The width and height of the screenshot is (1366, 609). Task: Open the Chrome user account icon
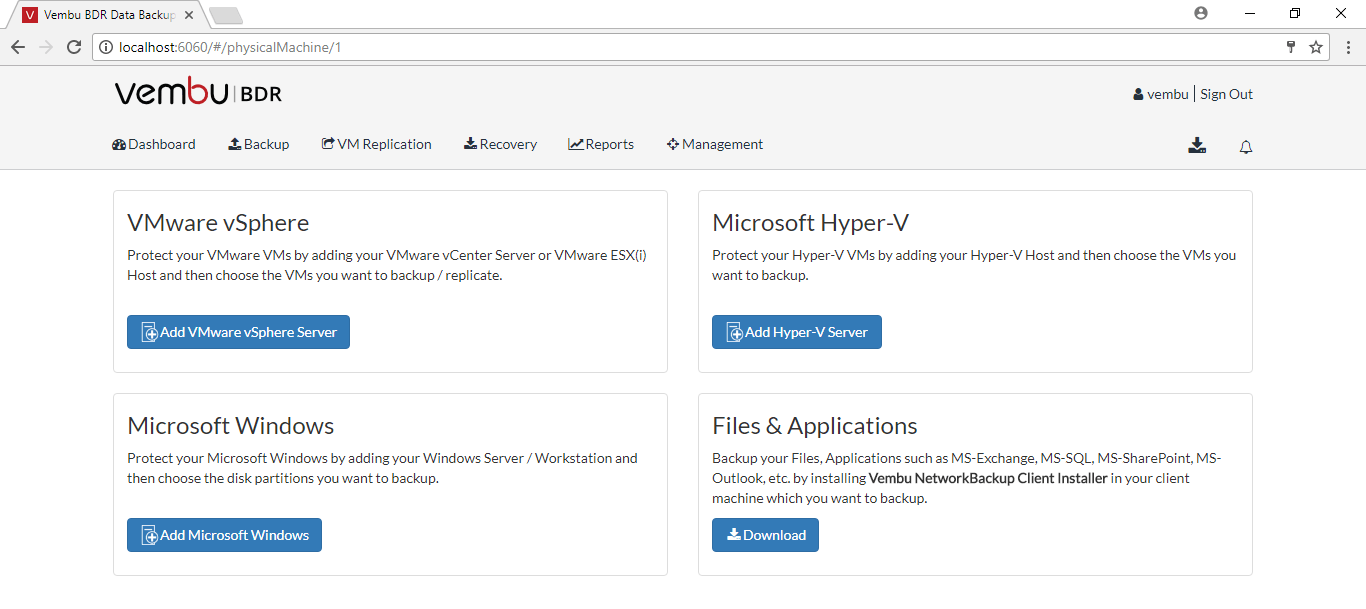[x=1201, y=13]
